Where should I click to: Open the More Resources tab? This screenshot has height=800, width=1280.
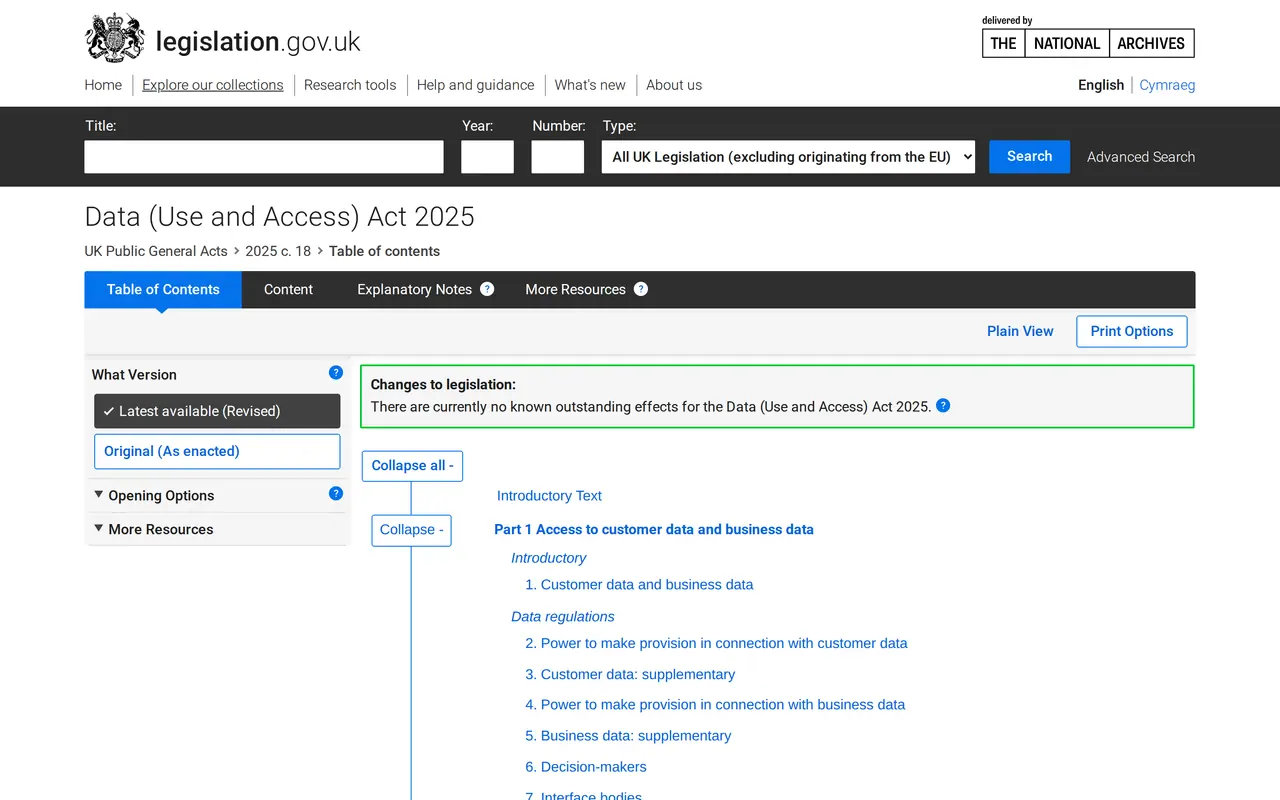575,290
